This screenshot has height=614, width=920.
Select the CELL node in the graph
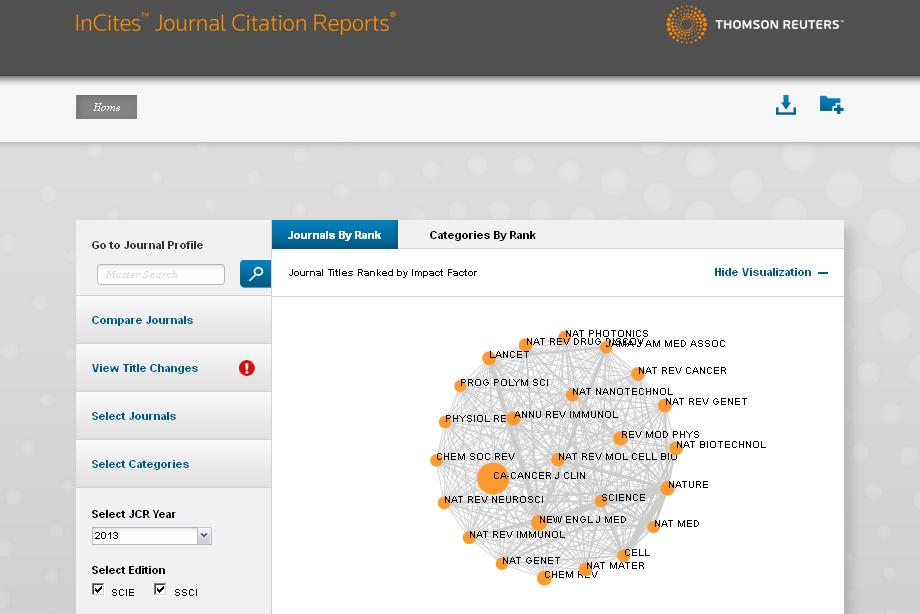click(623, 555)
